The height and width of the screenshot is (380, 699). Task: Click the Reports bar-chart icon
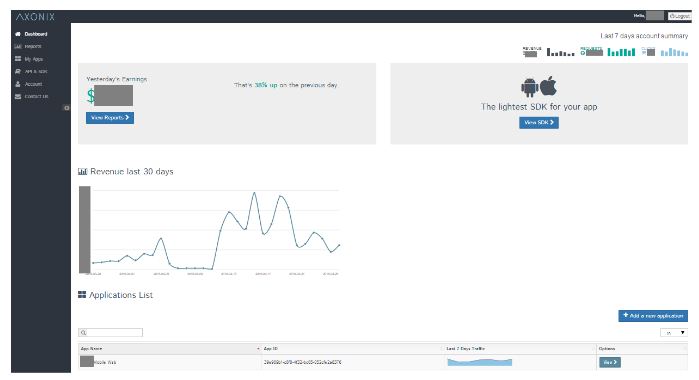click(x=18, y=46)
